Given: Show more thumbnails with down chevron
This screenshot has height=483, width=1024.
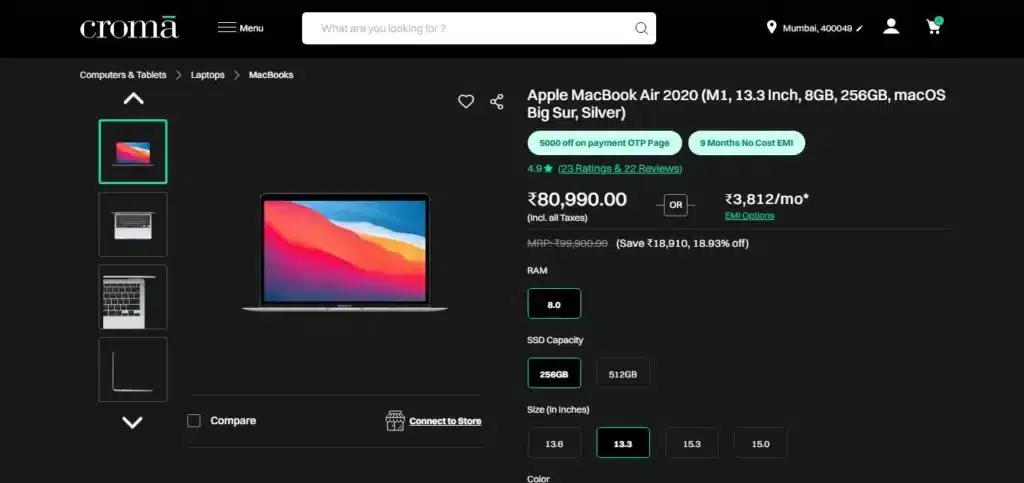Looking at the screenshot, I should [x=133, y=422].
